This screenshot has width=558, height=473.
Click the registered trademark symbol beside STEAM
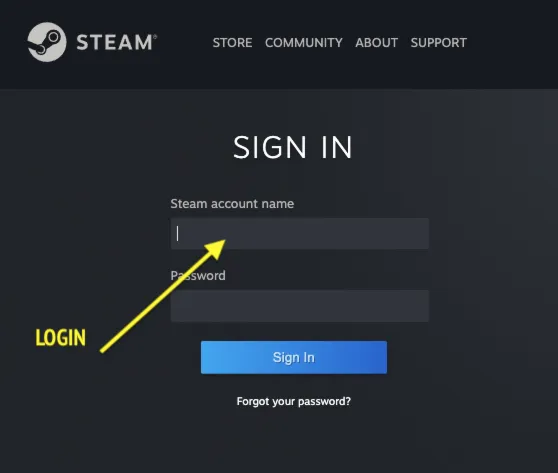(155, 36)
